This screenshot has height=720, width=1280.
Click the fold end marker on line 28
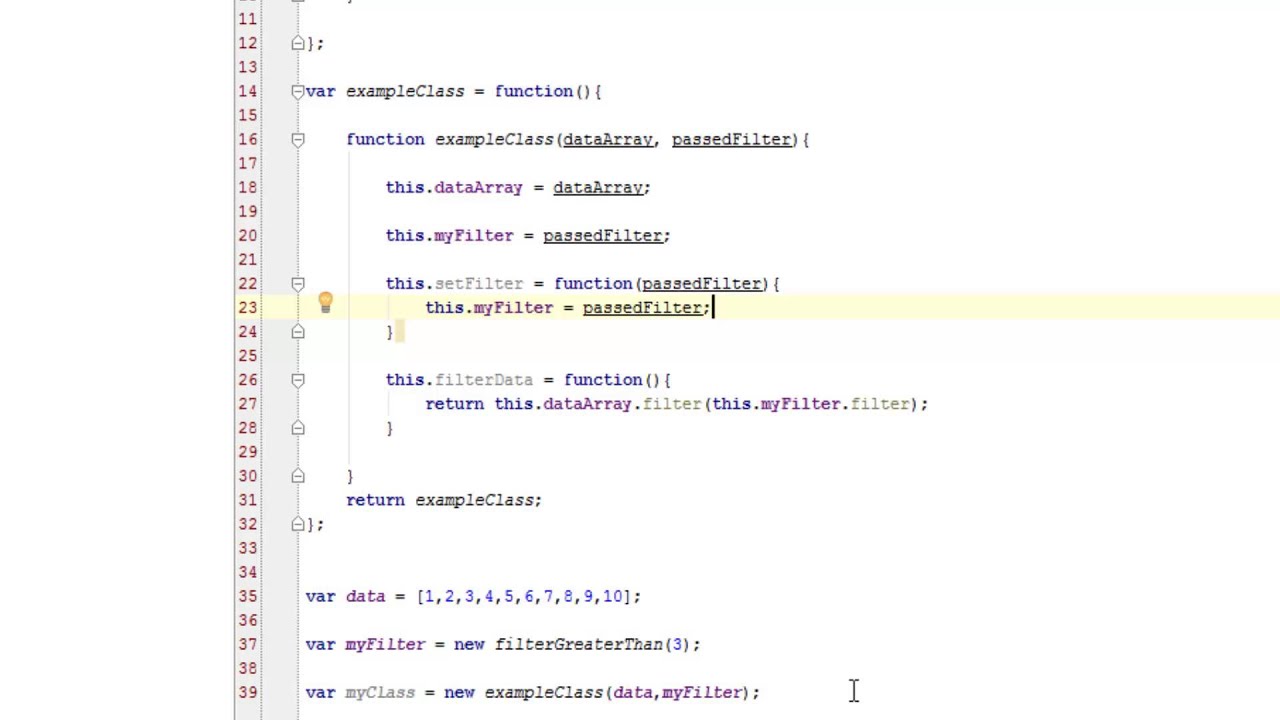tap(298, 427)
